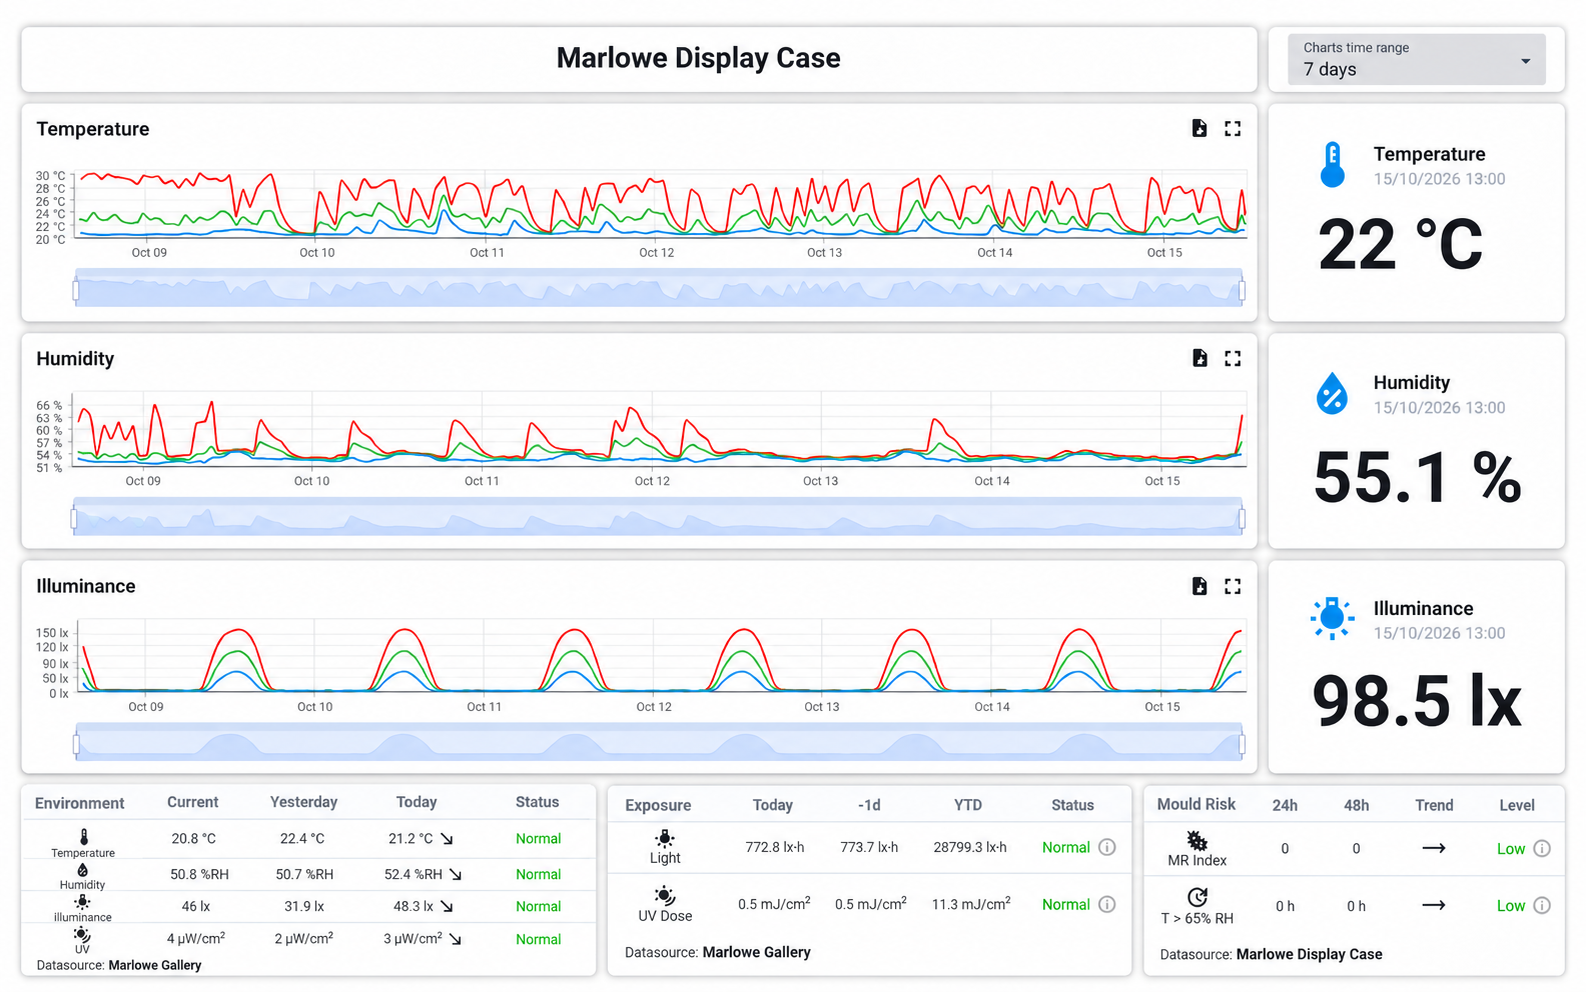Click the T > 65% RH clock icon
Screen dimensions: 1586x992
click(1197, 897)
